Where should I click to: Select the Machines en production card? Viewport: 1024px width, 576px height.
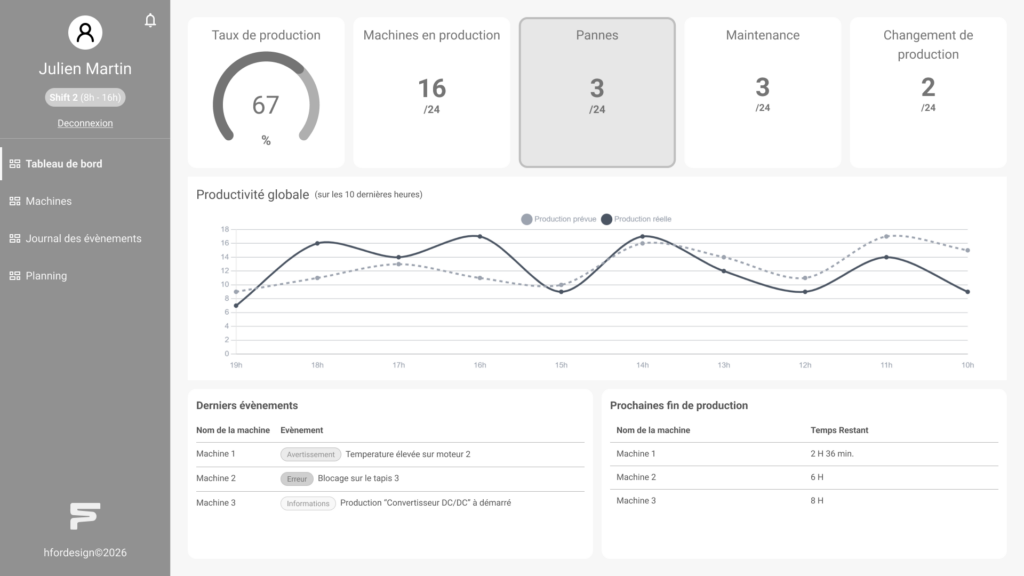[x=432, y=92]
